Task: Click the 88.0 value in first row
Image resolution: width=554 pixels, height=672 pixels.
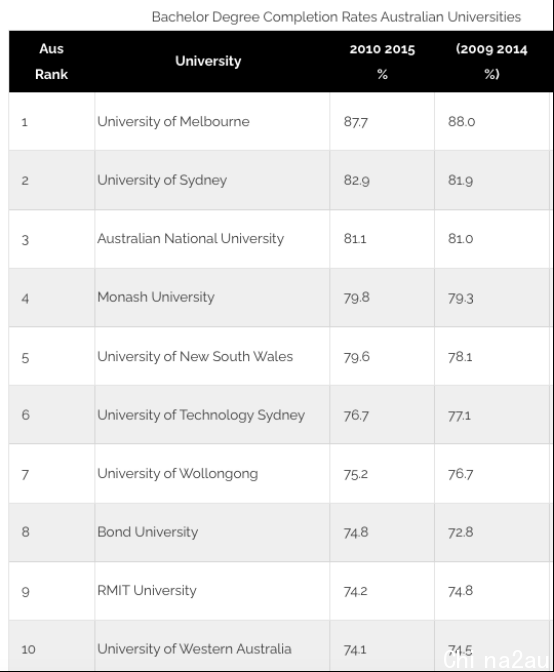Action: point(461,122)
